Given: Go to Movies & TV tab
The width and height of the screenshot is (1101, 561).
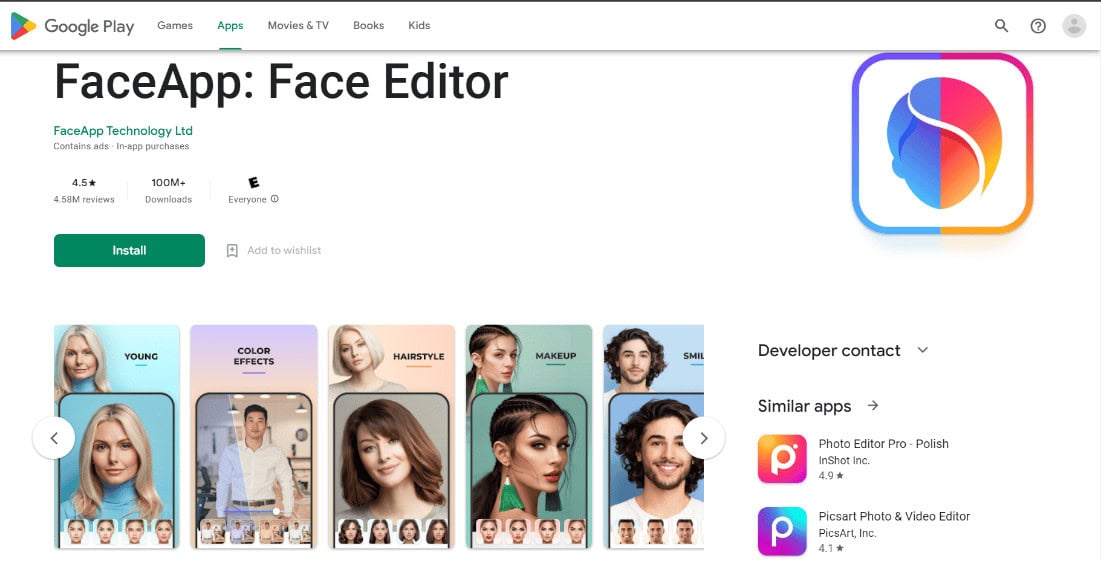Looking at the screenshot, I should point(298,25).
